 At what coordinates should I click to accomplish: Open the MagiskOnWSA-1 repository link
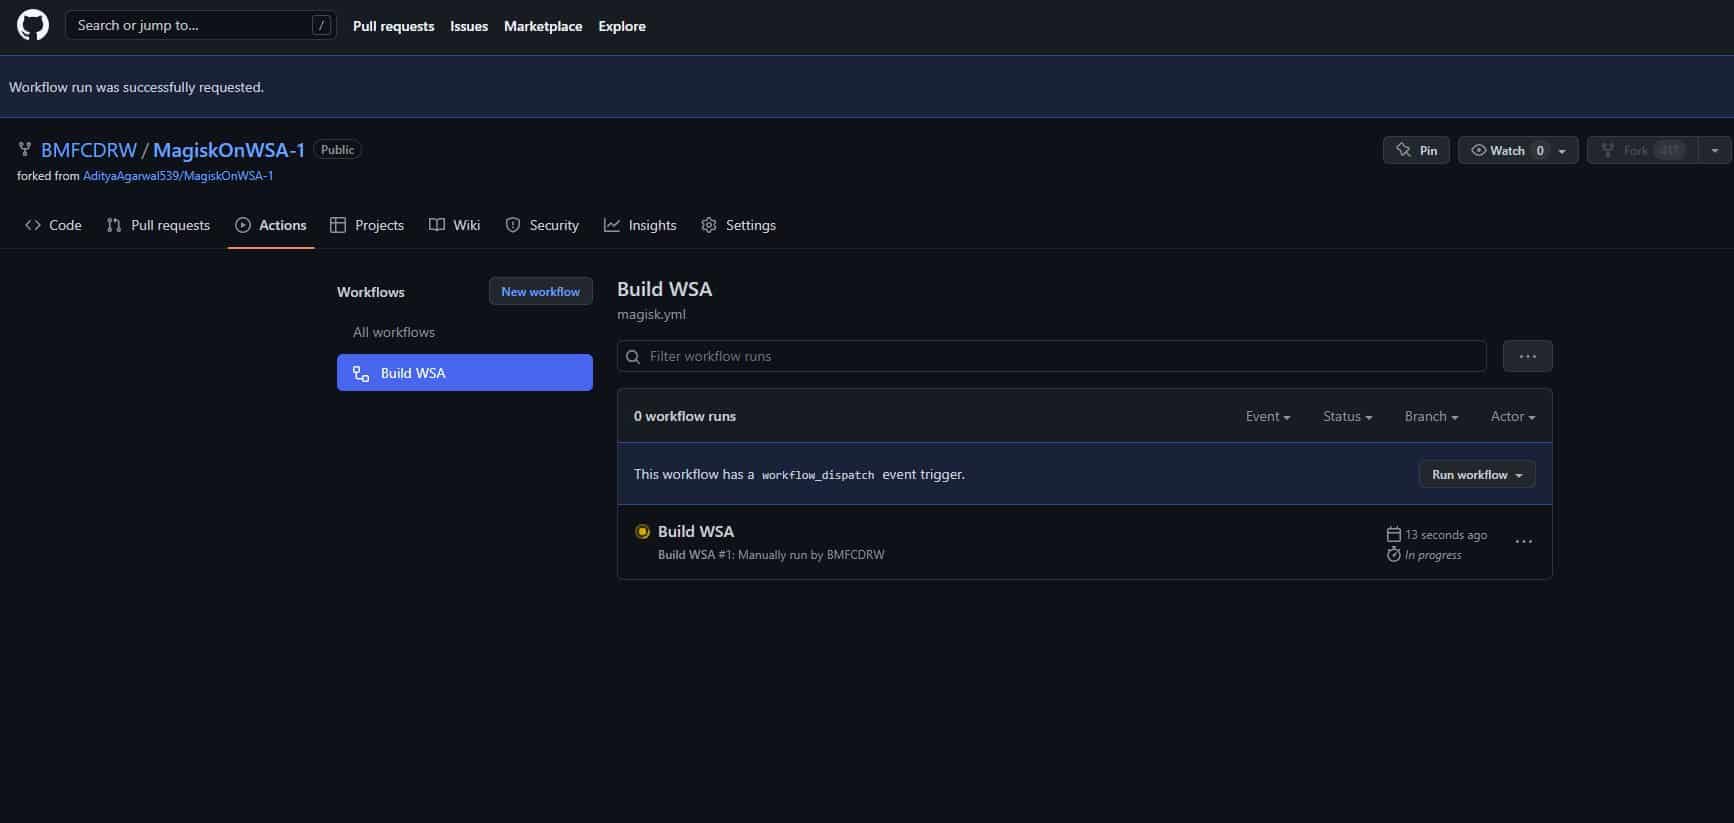coord(229,150)
